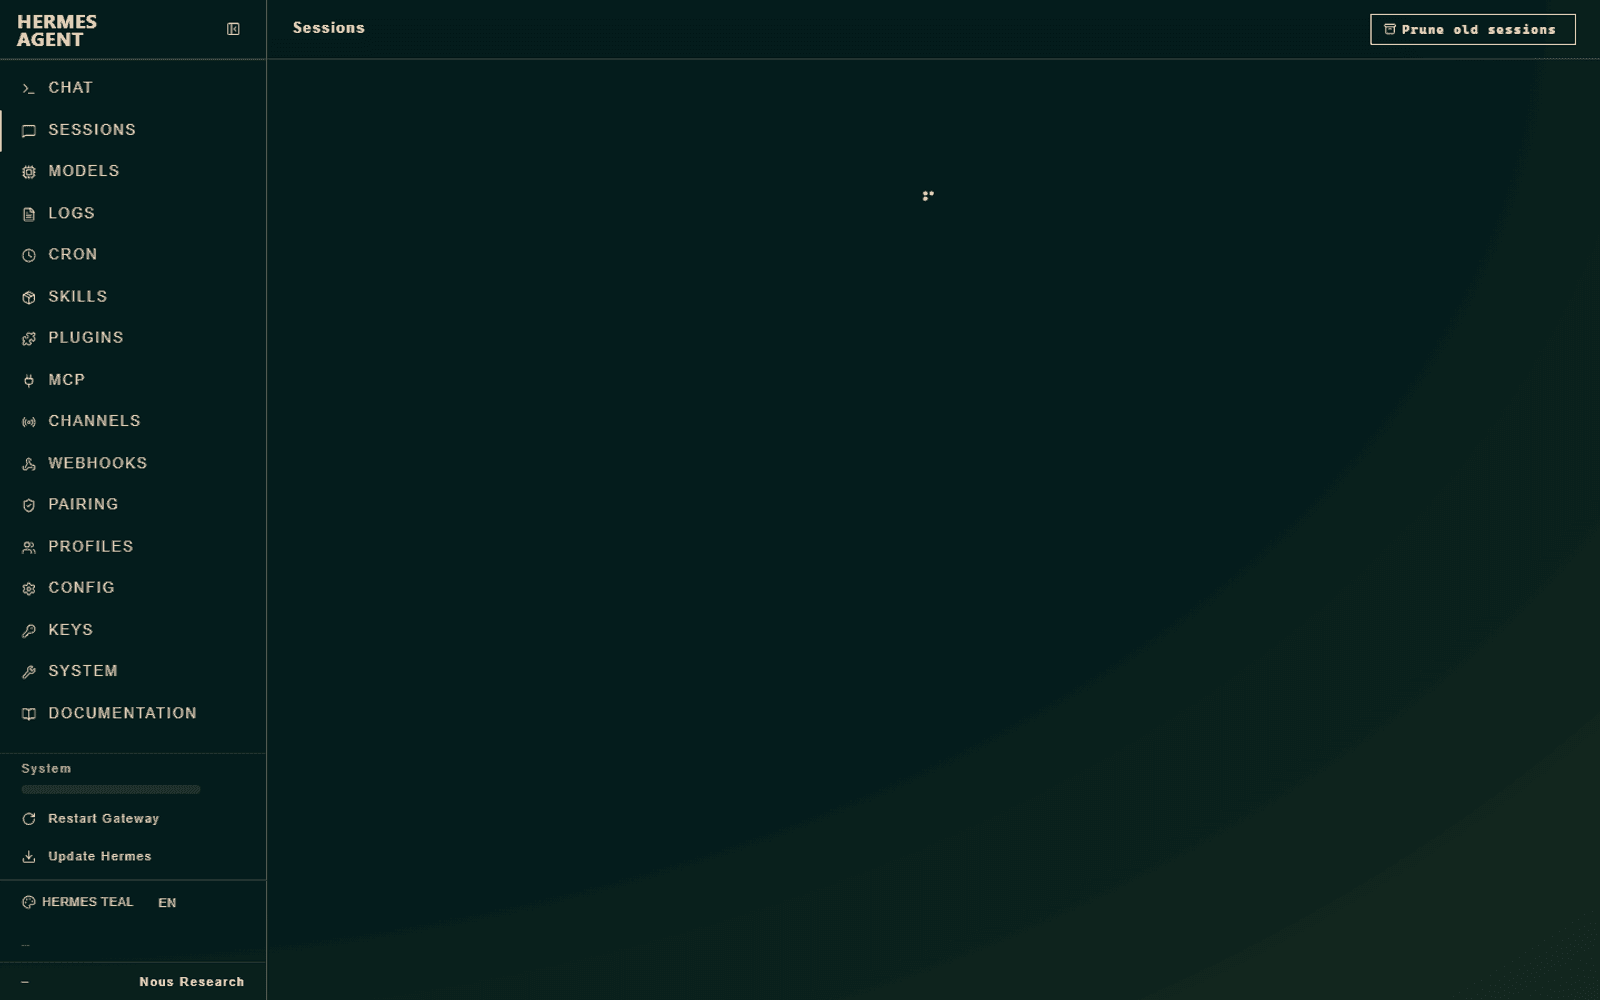Click the Config gear icon

pyautogui.click(x=29, y=589)
